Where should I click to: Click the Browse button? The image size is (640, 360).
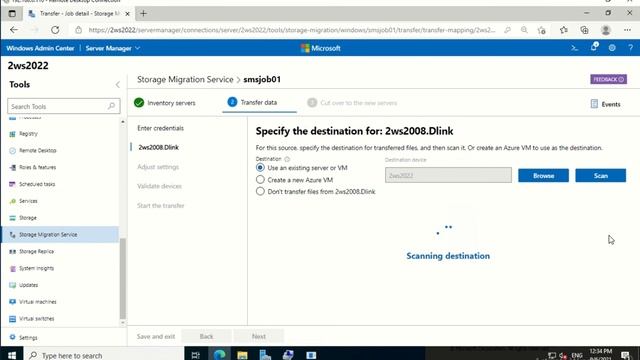[543, 176]
